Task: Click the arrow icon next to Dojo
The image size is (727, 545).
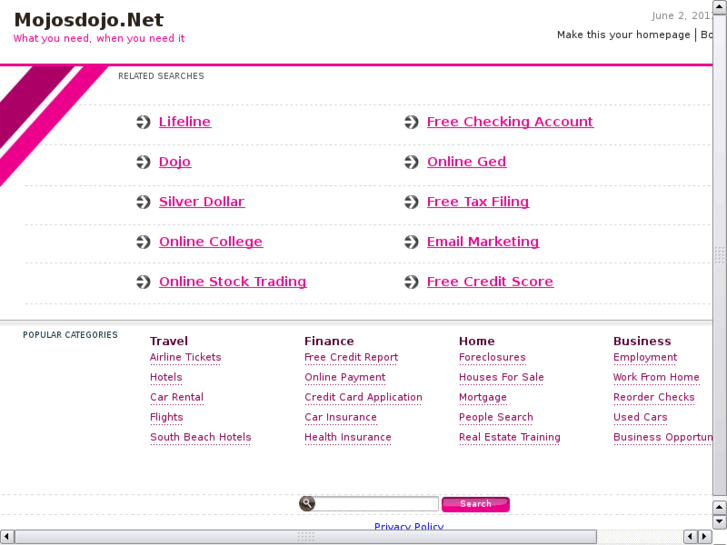Action: click(x=144, y=162)
